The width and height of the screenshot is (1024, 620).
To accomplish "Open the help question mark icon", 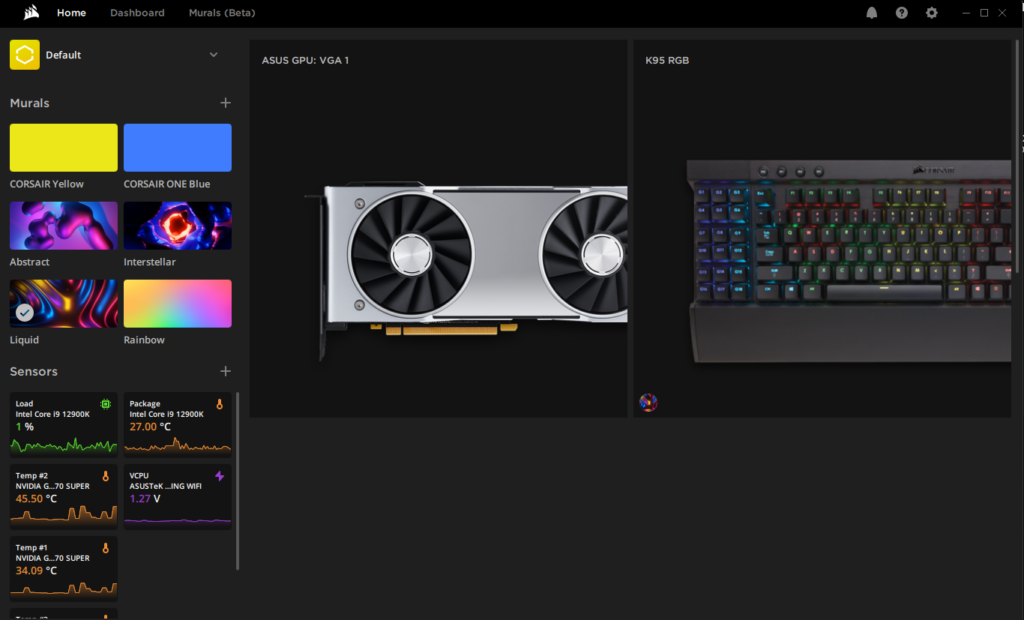I will click(901, 12).
